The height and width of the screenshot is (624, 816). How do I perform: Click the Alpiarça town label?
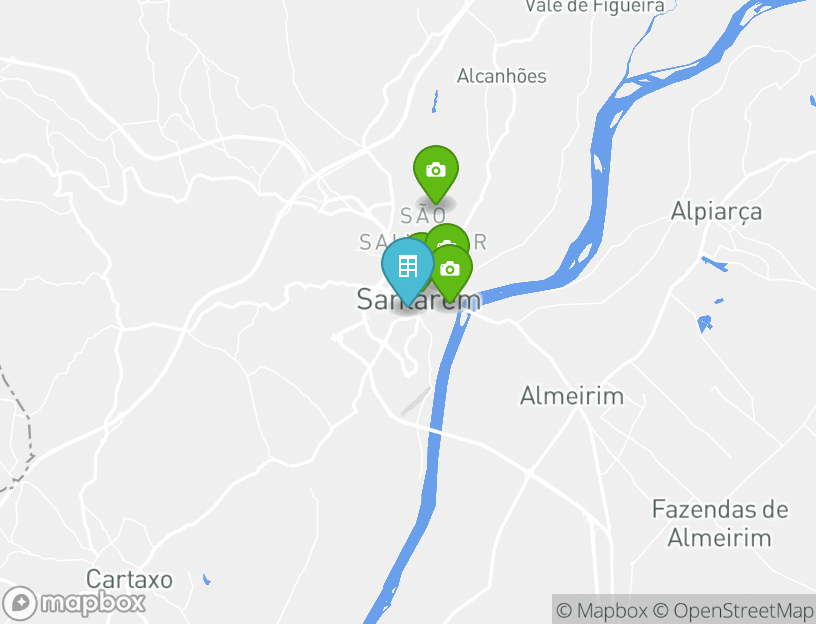tap(716, 212)
